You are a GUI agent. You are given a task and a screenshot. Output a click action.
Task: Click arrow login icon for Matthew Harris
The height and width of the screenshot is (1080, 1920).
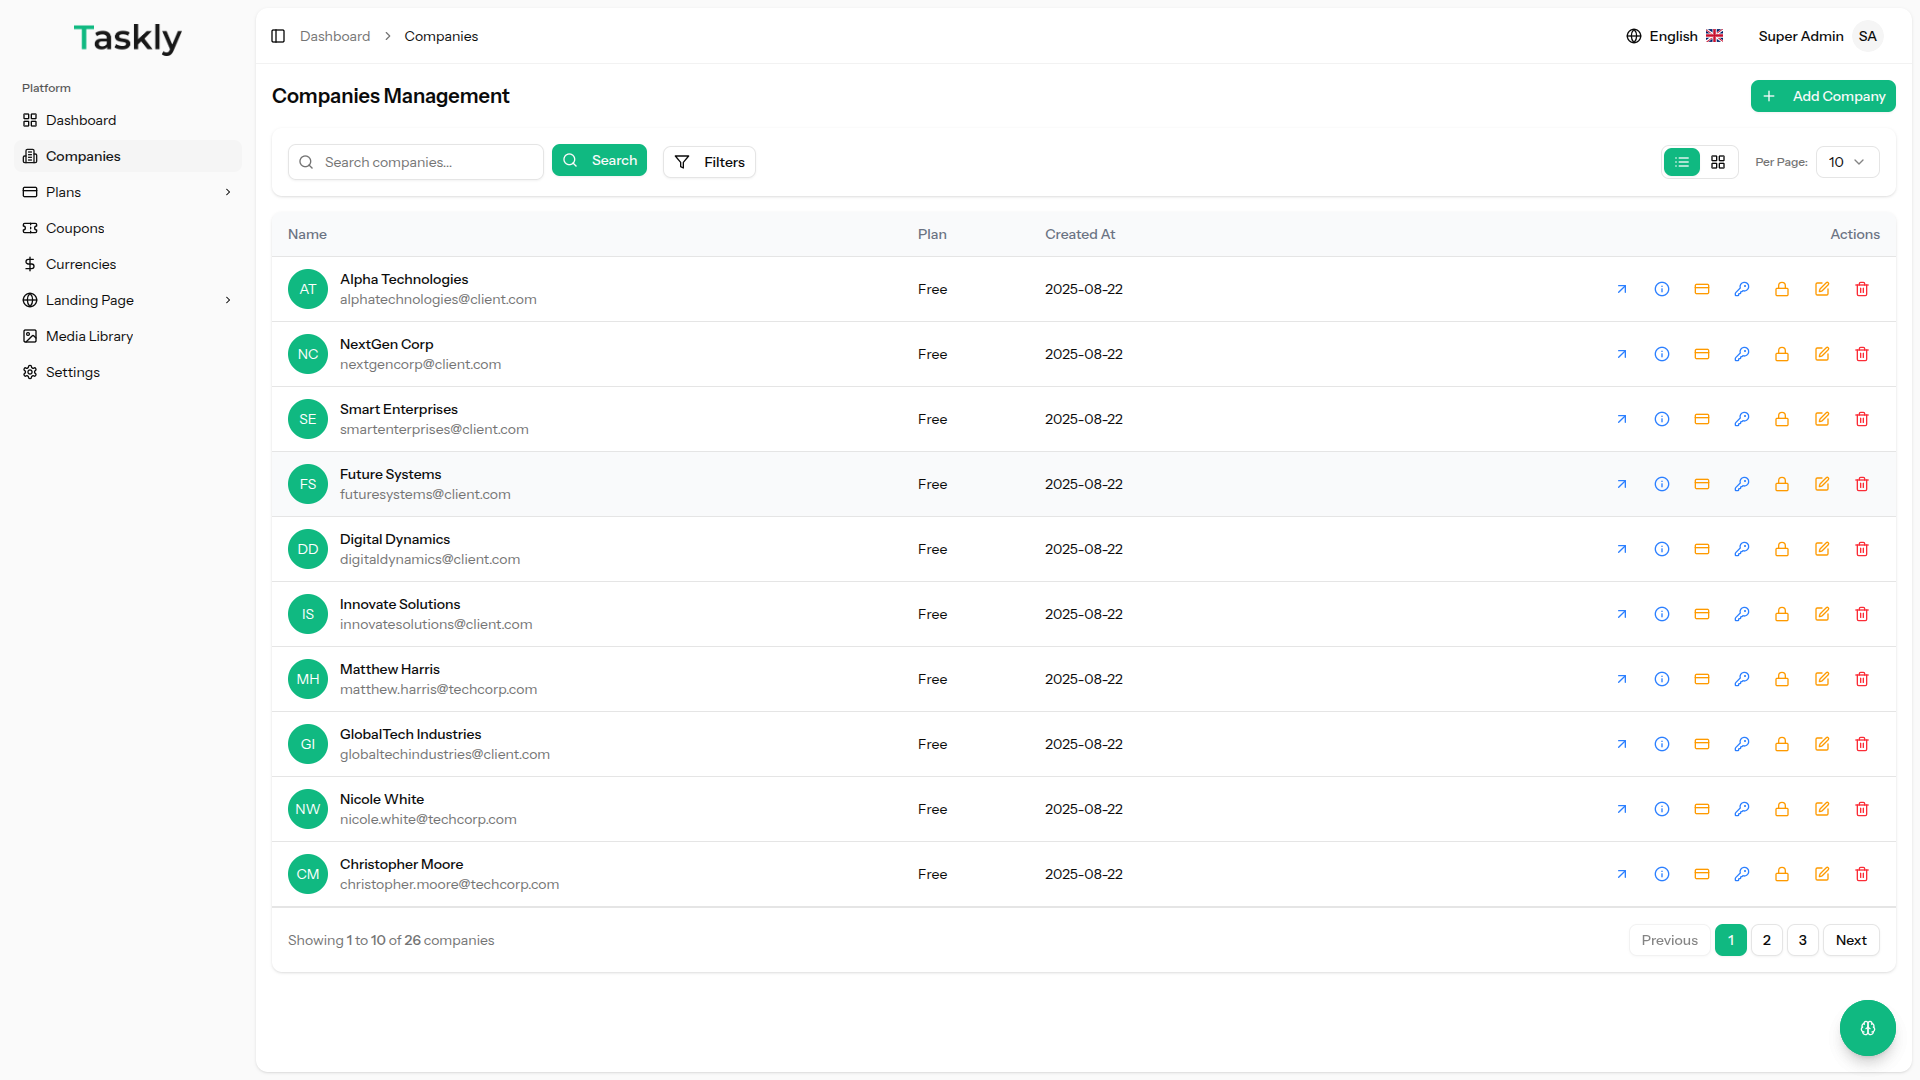(1621, 679)
